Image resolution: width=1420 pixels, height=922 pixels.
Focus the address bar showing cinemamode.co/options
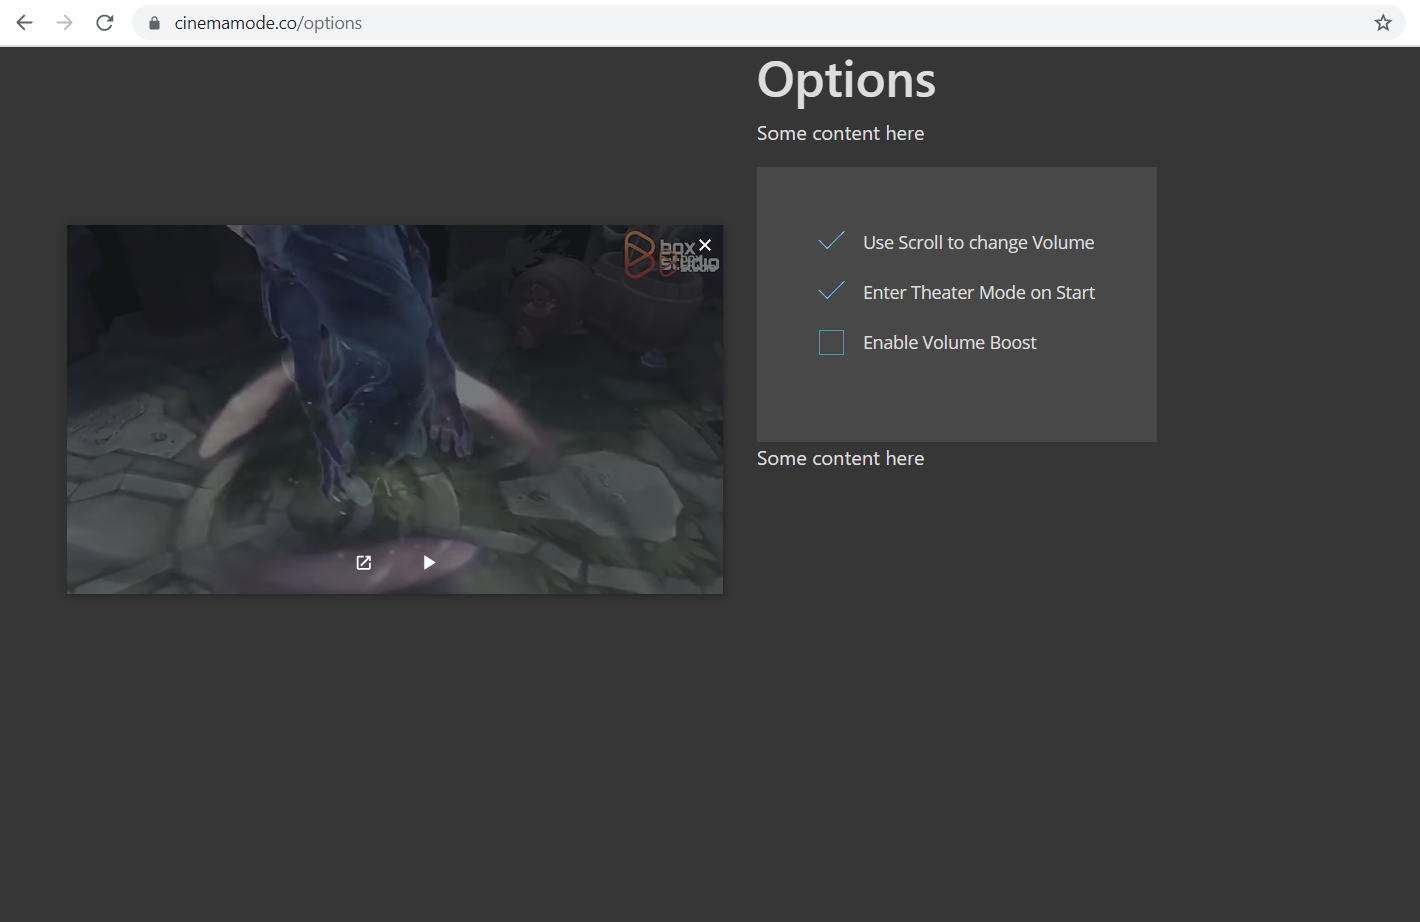coord(700,23)
